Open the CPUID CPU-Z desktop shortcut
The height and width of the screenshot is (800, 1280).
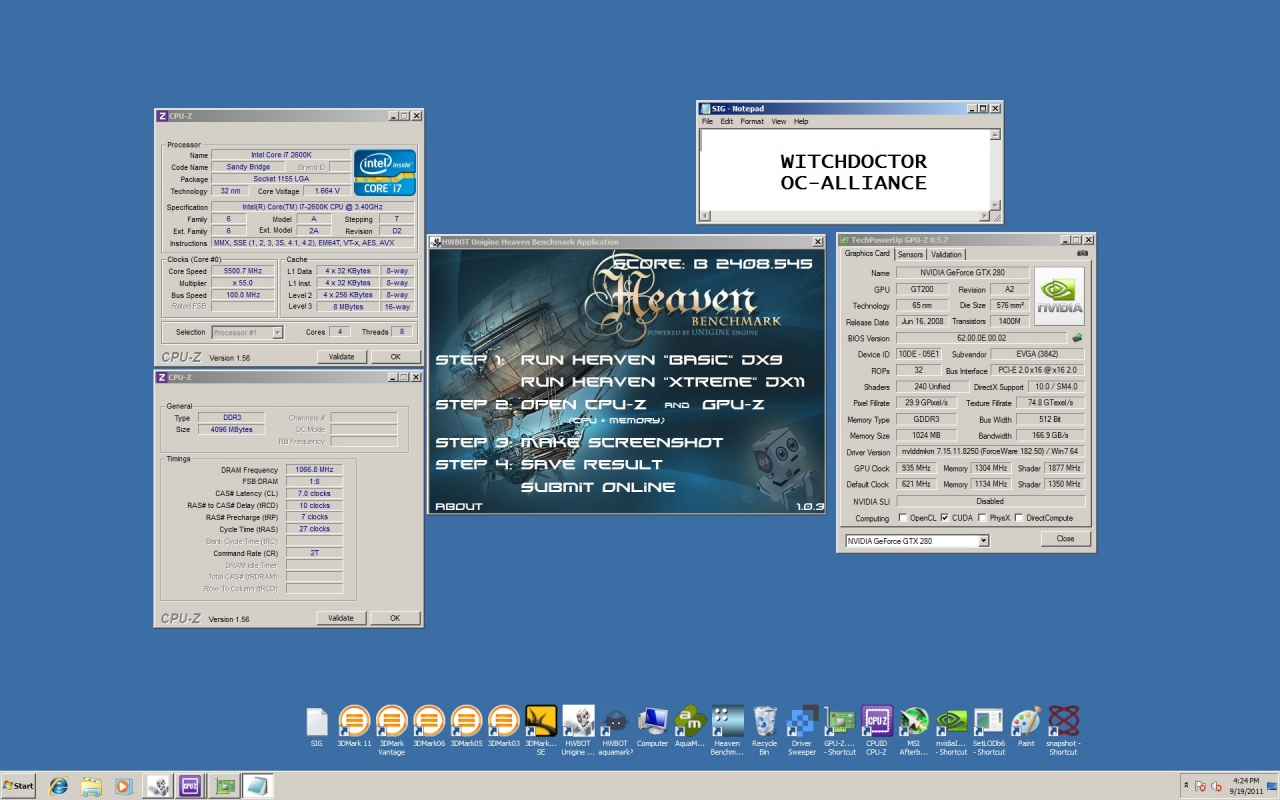point(877,722)
